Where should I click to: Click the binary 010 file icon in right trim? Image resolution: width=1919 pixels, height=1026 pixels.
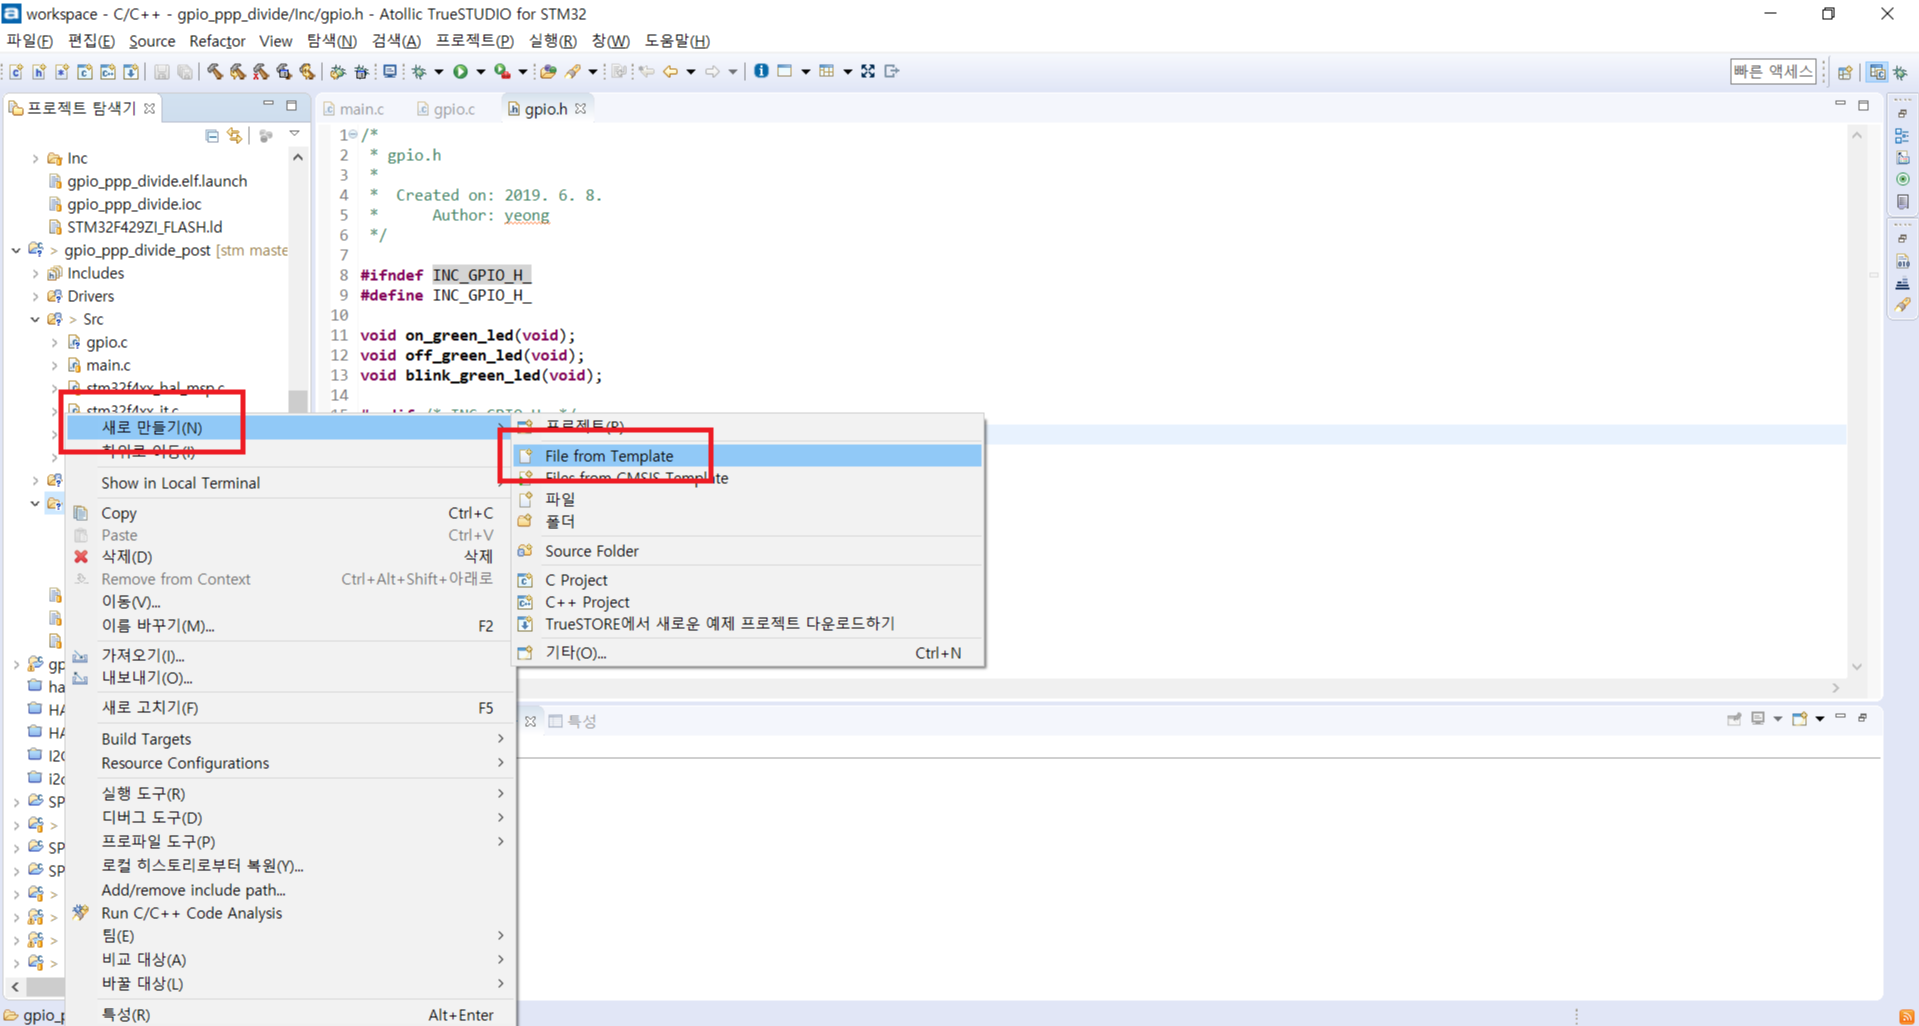1902,262
